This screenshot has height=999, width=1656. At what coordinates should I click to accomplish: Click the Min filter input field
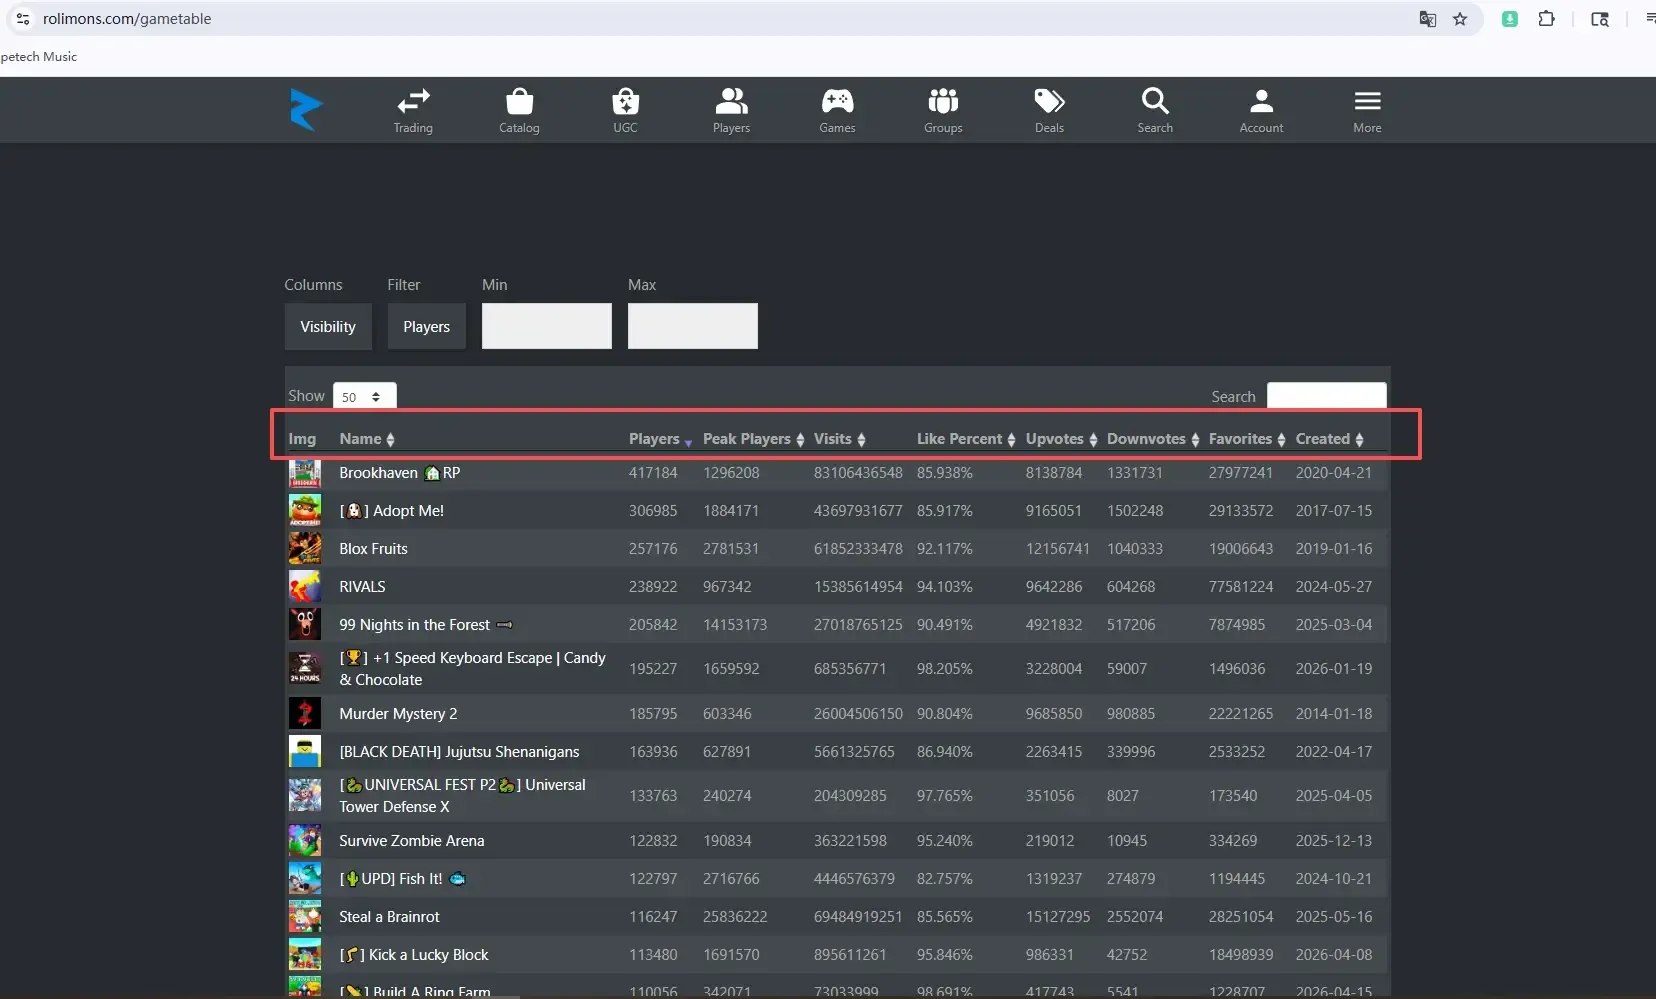(x=547, y=326)
